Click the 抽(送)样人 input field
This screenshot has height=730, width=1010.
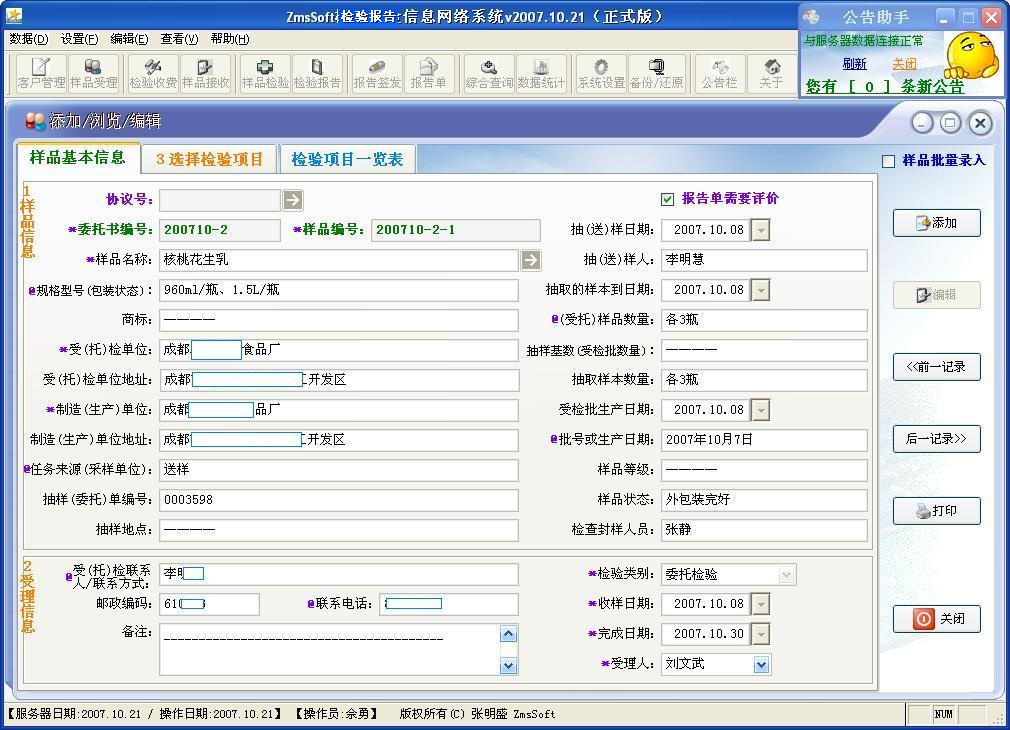coord(764,260)
